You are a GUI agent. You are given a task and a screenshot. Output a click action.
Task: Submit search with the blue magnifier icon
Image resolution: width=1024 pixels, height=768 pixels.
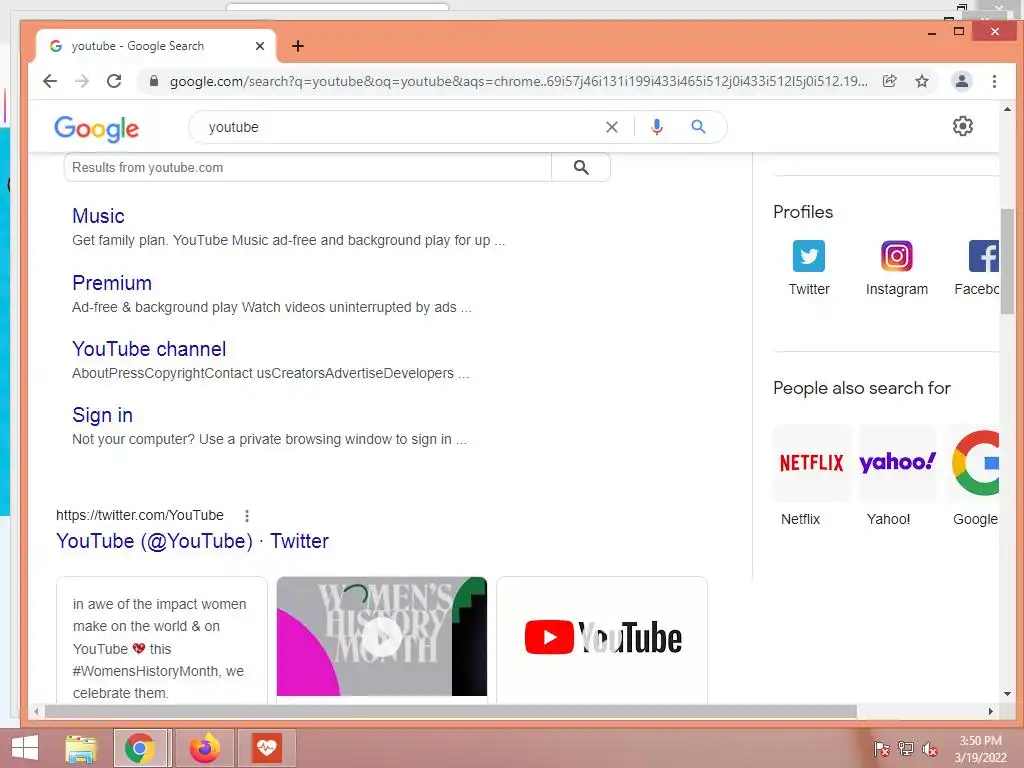click(698, 127)
